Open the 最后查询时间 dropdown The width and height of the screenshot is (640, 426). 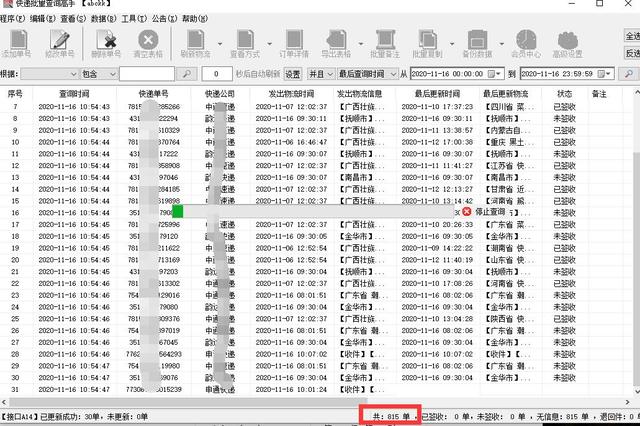coord(367,74)
